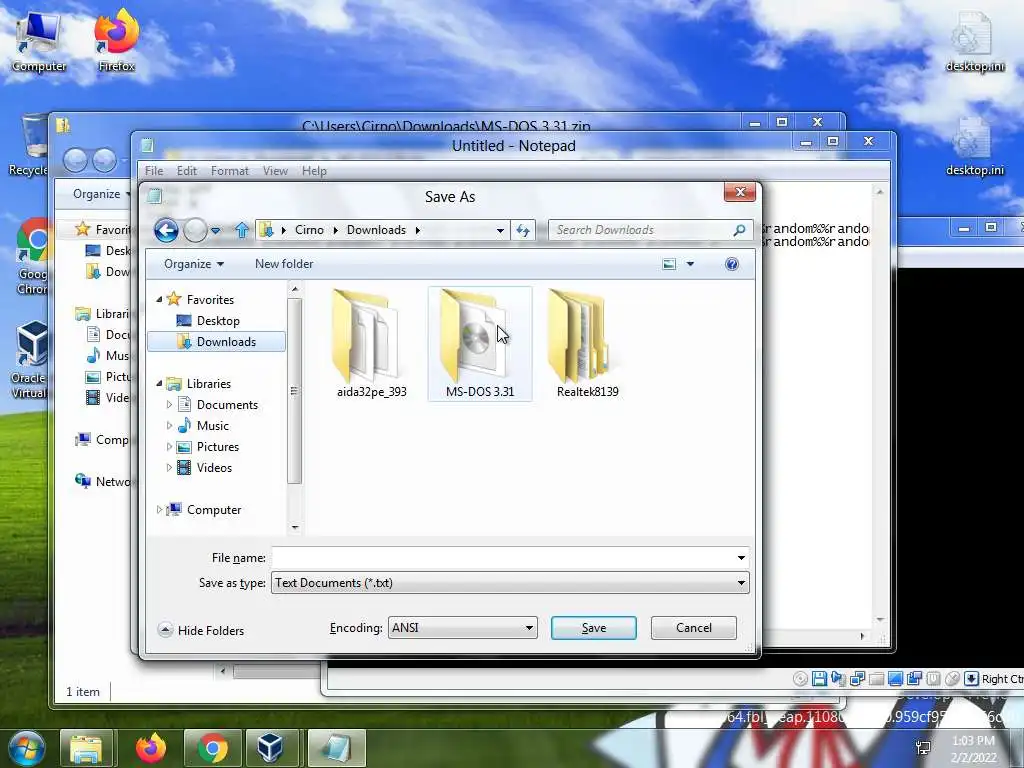Click the navigation pane scrollbar up arrow
The height and width of the screenshot is (768, 1024).
click(295, 289)
